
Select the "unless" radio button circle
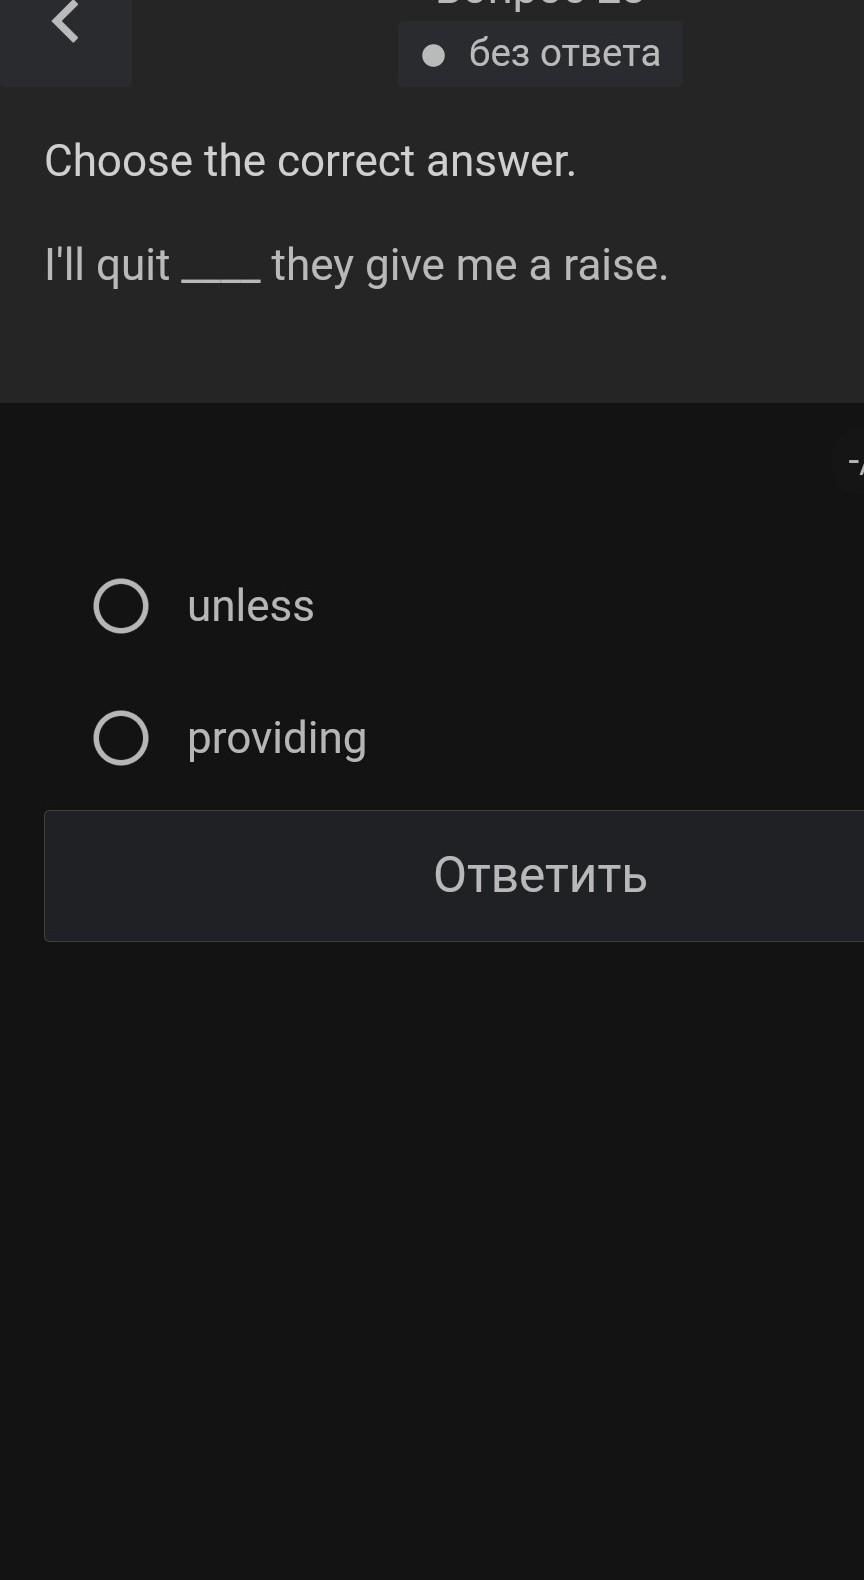pos(121,606)
